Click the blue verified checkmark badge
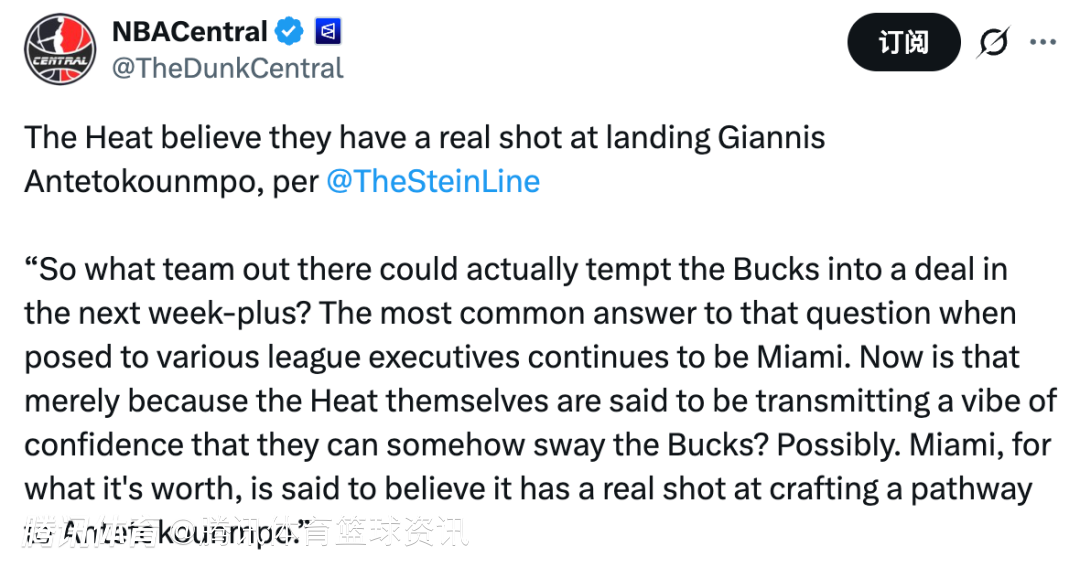Image resolution: width=1080 pixels, height=567 pixels. [x=290, y=32]
